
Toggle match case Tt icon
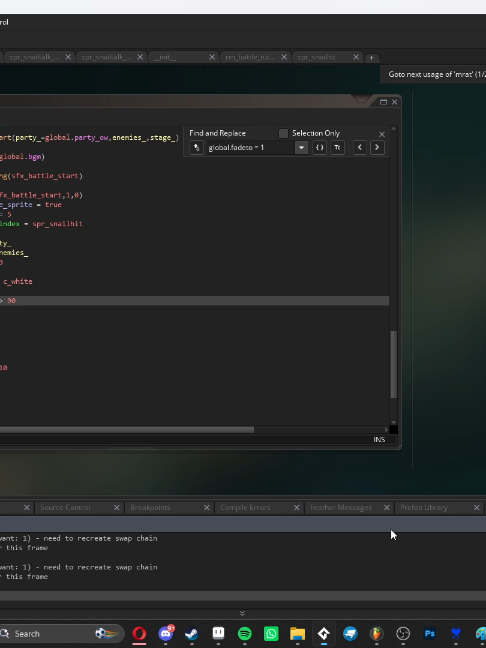[337, 148]
